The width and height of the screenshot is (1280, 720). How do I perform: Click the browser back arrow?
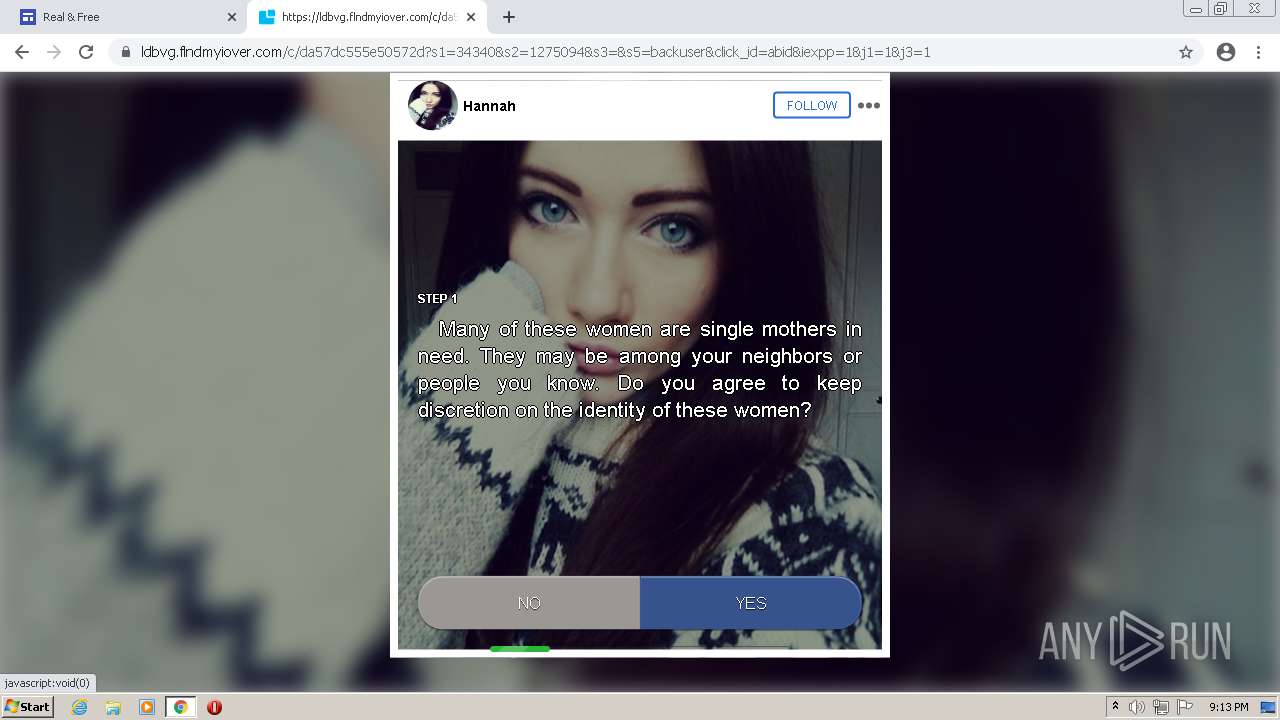click(22, 52)
